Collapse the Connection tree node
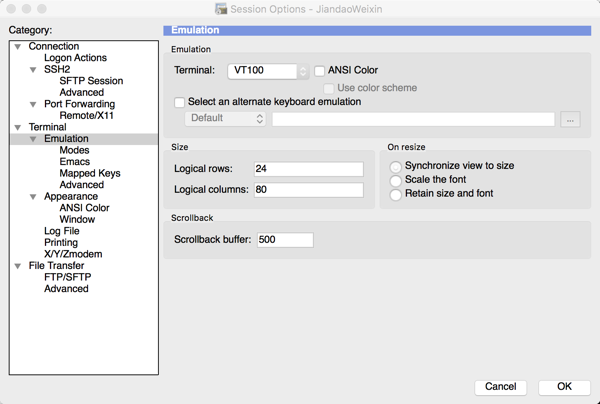 point(18,47)
